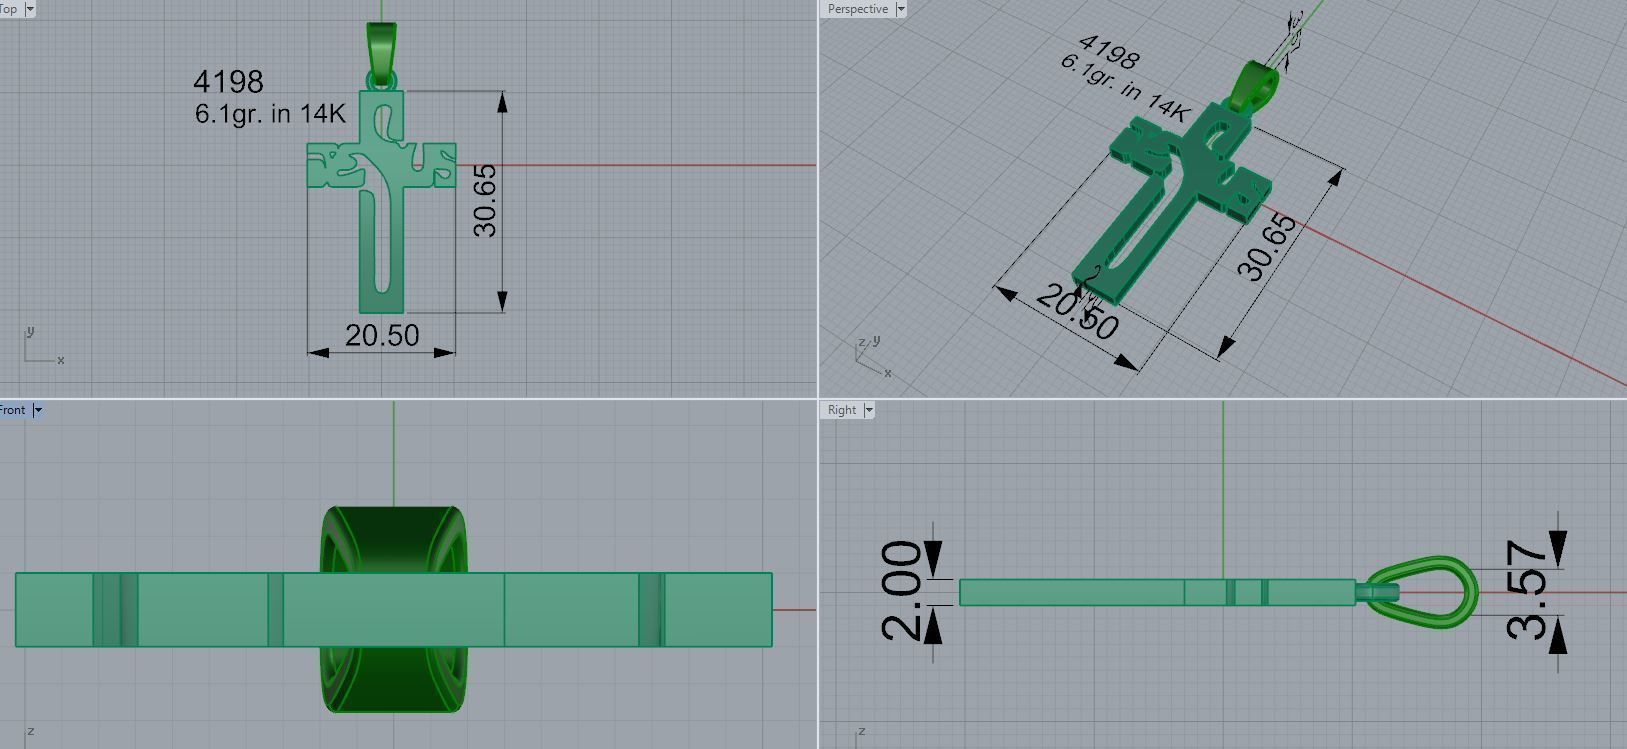Open the Right viewport dropdown arrow

tap(869, 410)
